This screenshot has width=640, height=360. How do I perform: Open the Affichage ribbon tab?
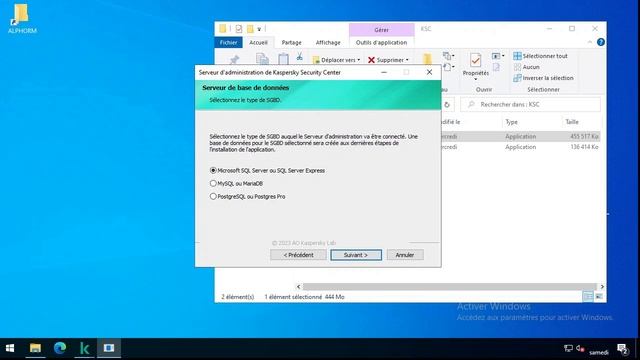[328, 42]
